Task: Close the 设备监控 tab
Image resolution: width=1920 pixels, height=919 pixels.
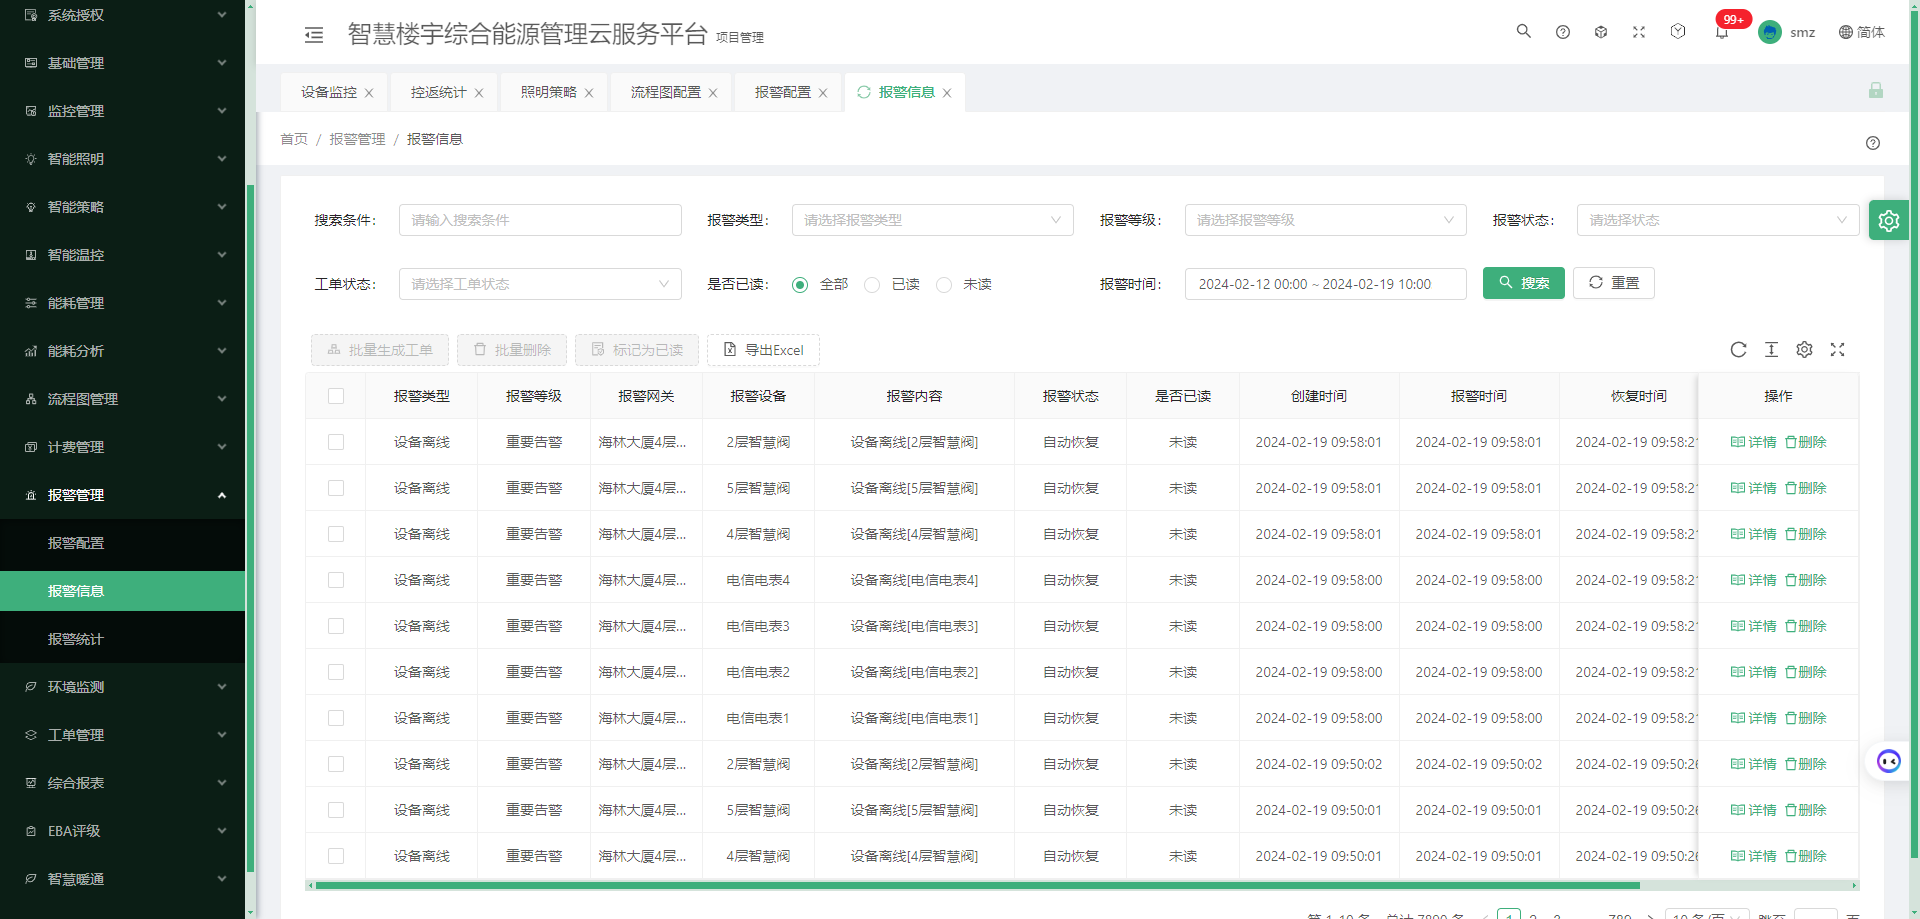Action: (x=369, y=93)
